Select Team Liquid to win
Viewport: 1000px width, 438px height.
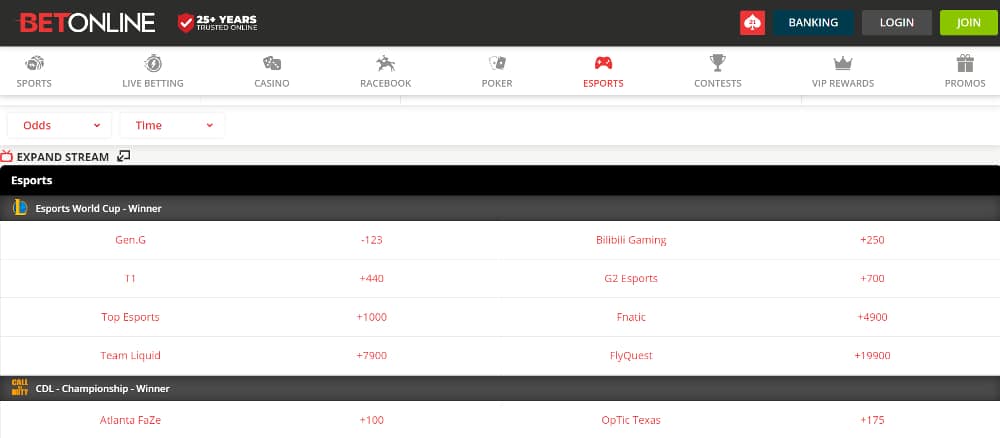[x=130, y=356]
